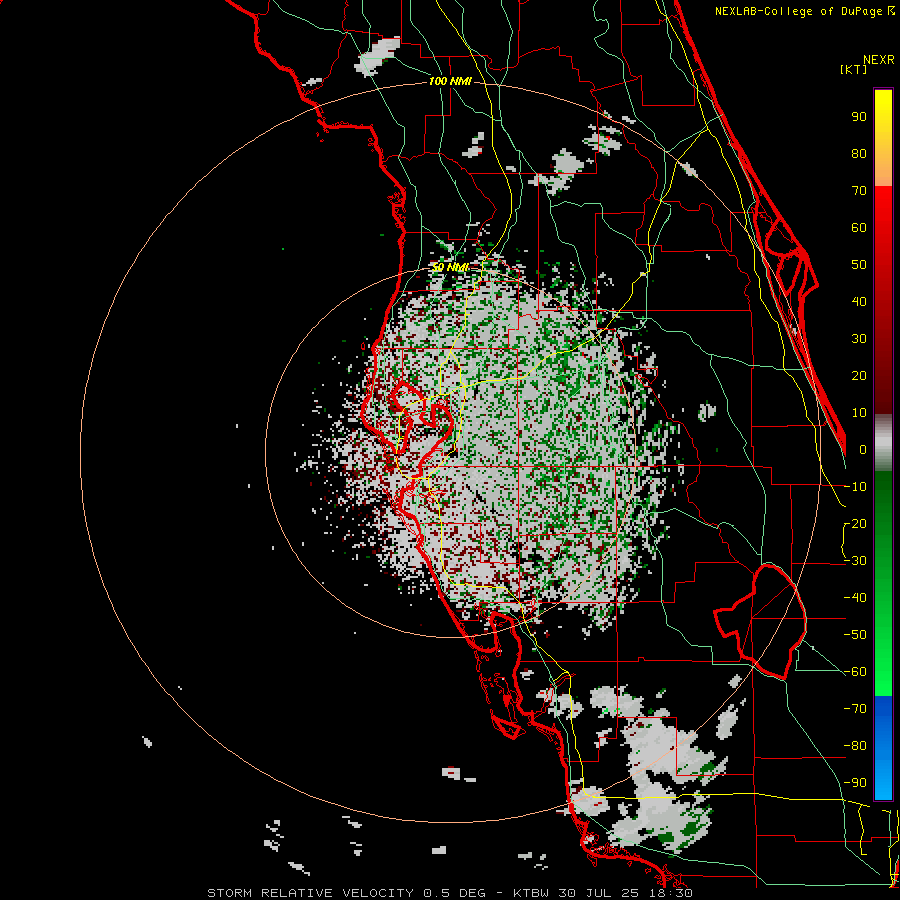Viewport: 900px width, 900px height.
Task: Click the 20 value on the velocity scale
Action: point(859,375)
